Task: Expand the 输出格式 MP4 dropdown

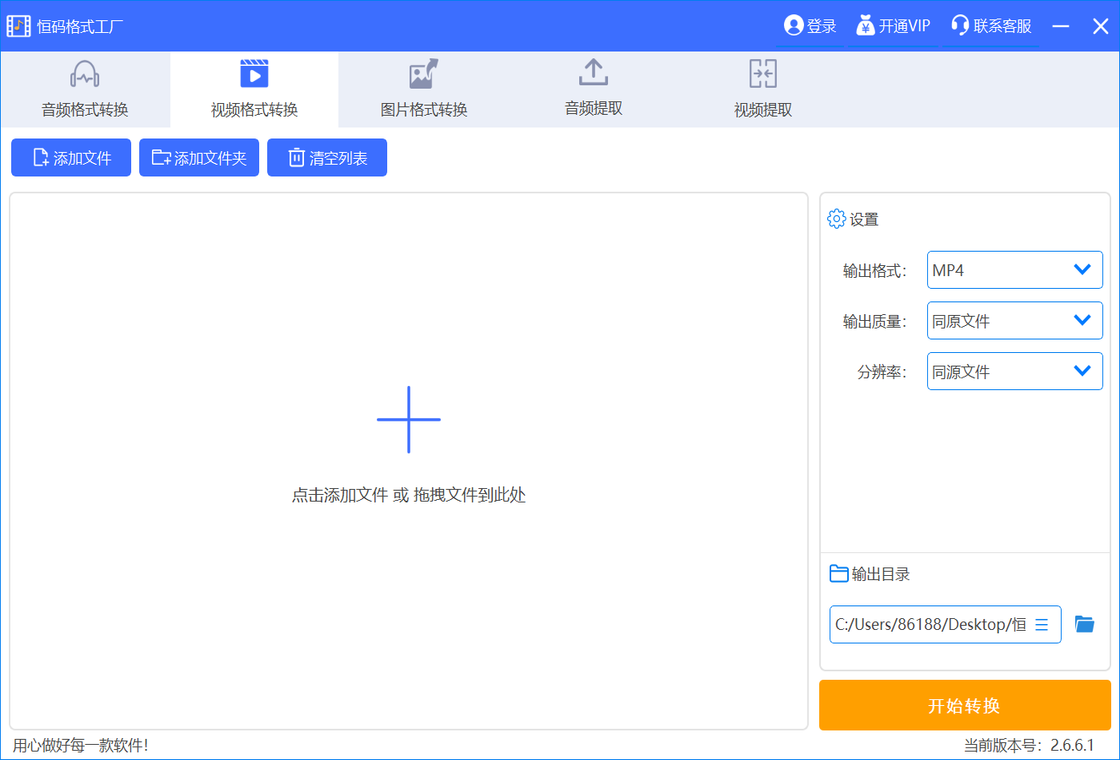Action: (x=1014, y=270)
